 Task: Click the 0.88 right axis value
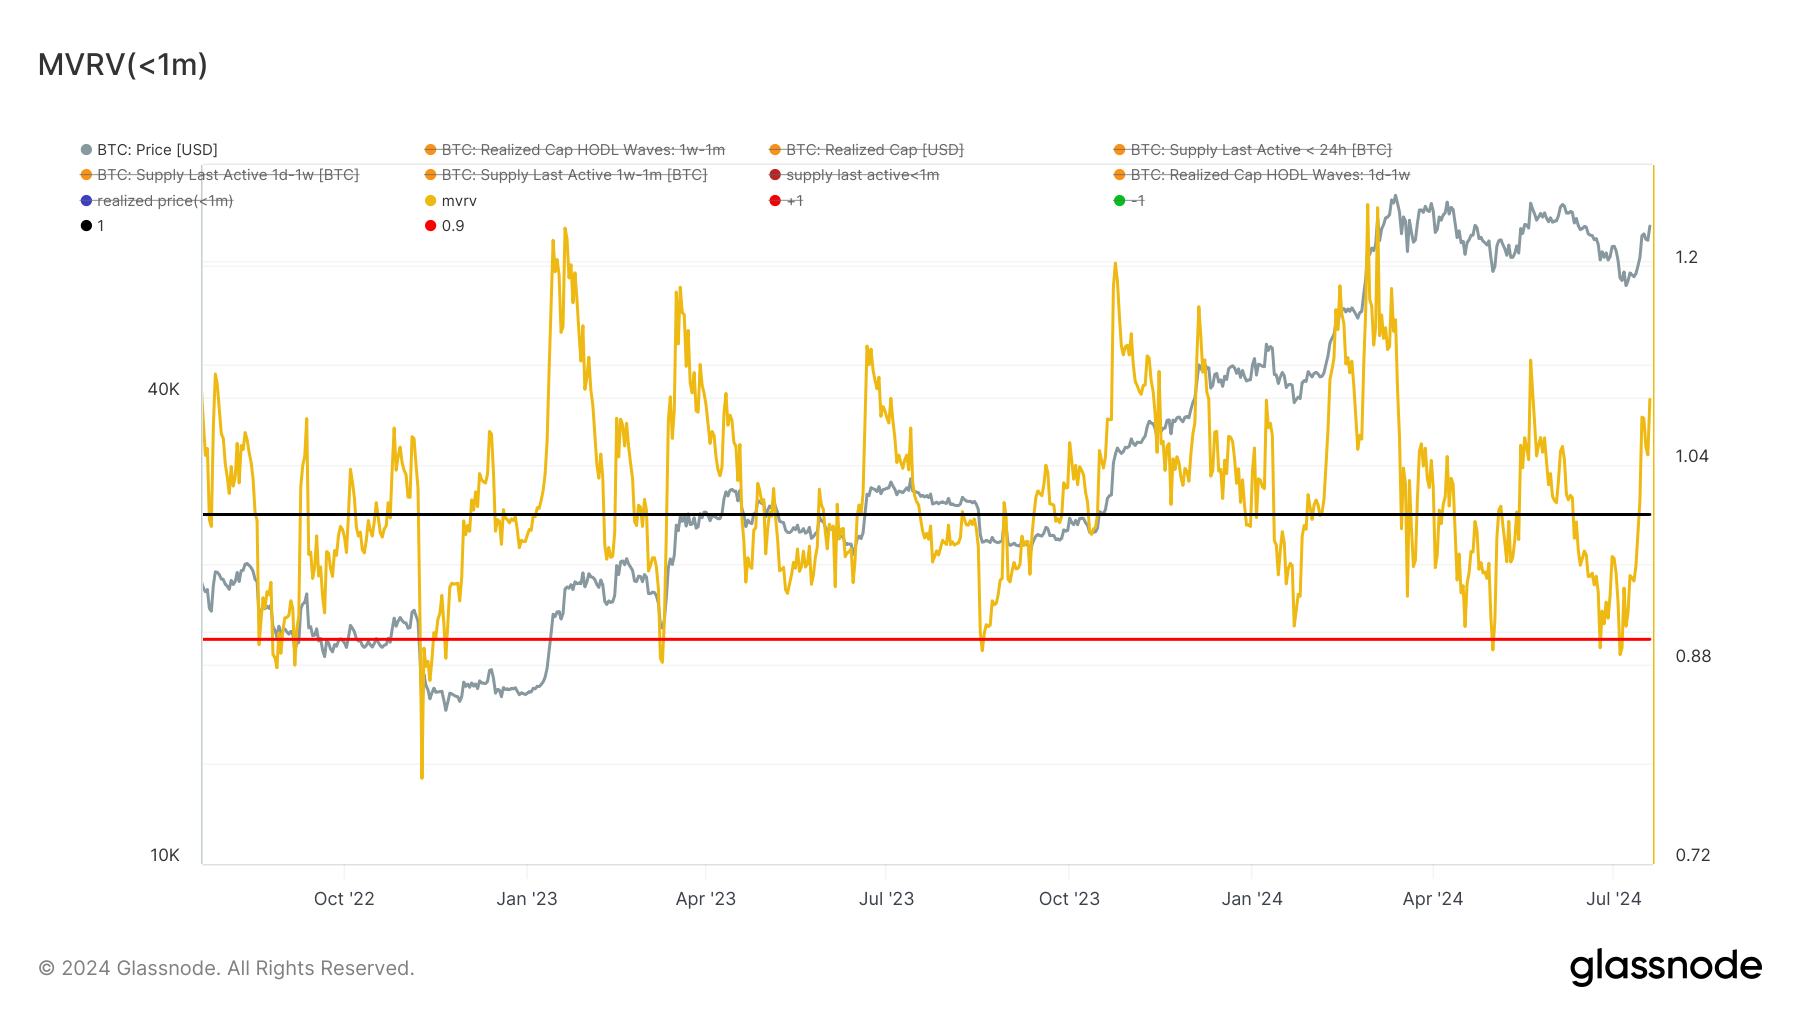pyautogui.click(x=1693, y=656)
